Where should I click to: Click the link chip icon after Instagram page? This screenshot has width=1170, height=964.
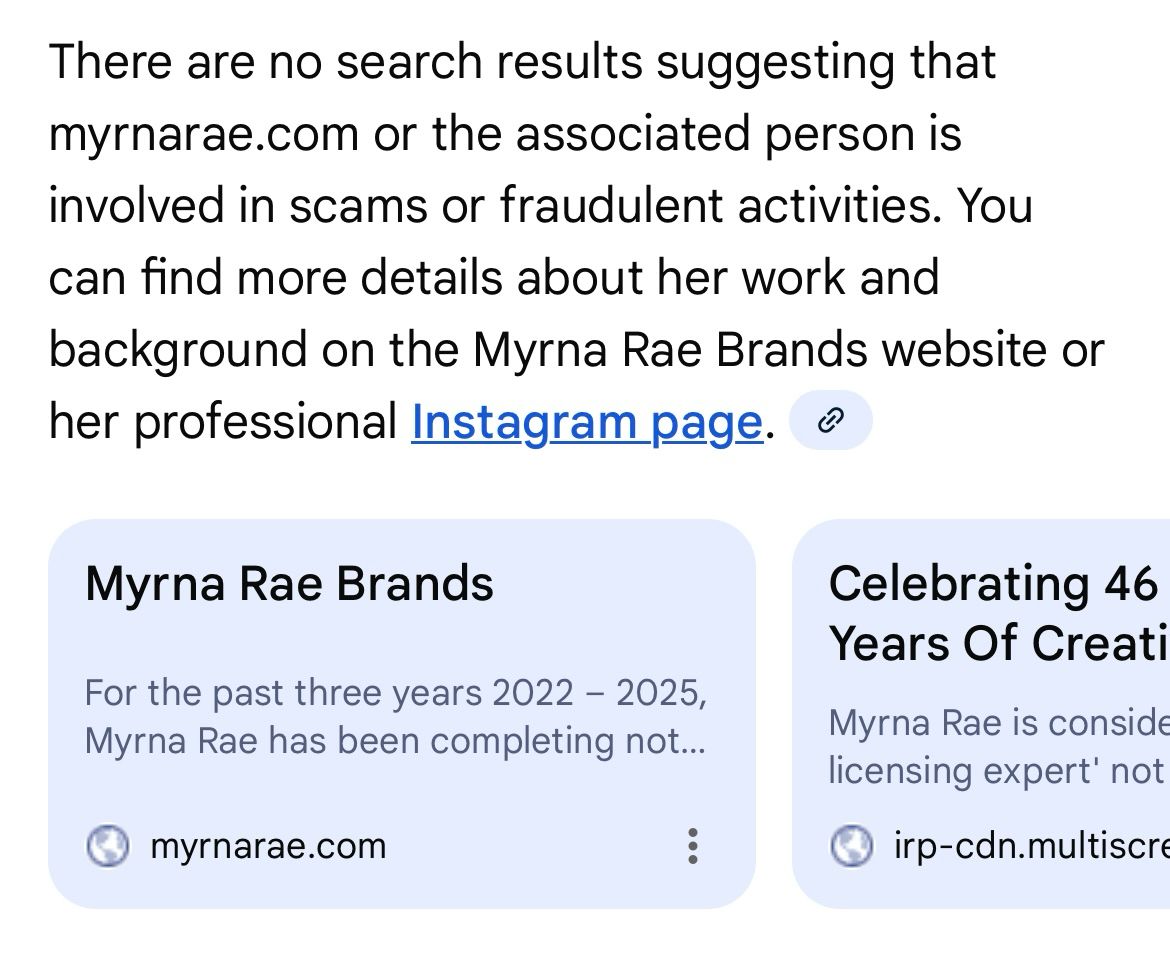pyautogui.click(x=830, y=421)
